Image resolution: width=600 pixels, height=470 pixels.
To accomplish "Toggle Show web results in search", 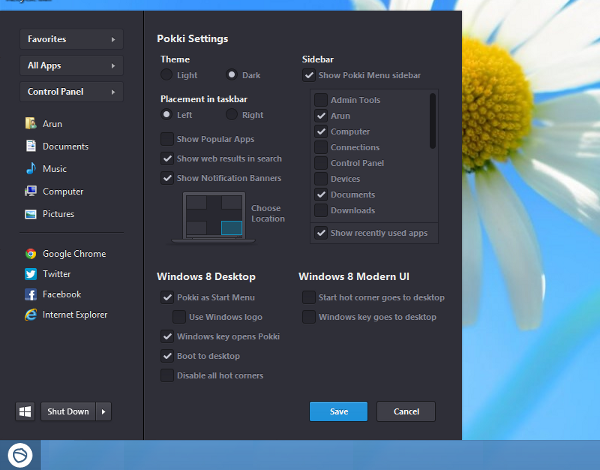I will [167, 158].
